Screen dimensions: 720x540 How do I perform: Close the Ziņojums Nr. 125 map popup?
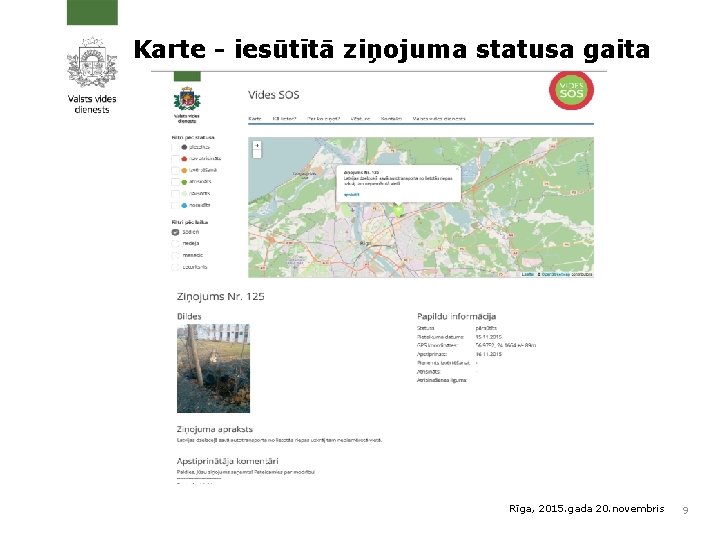coord(457,169)
